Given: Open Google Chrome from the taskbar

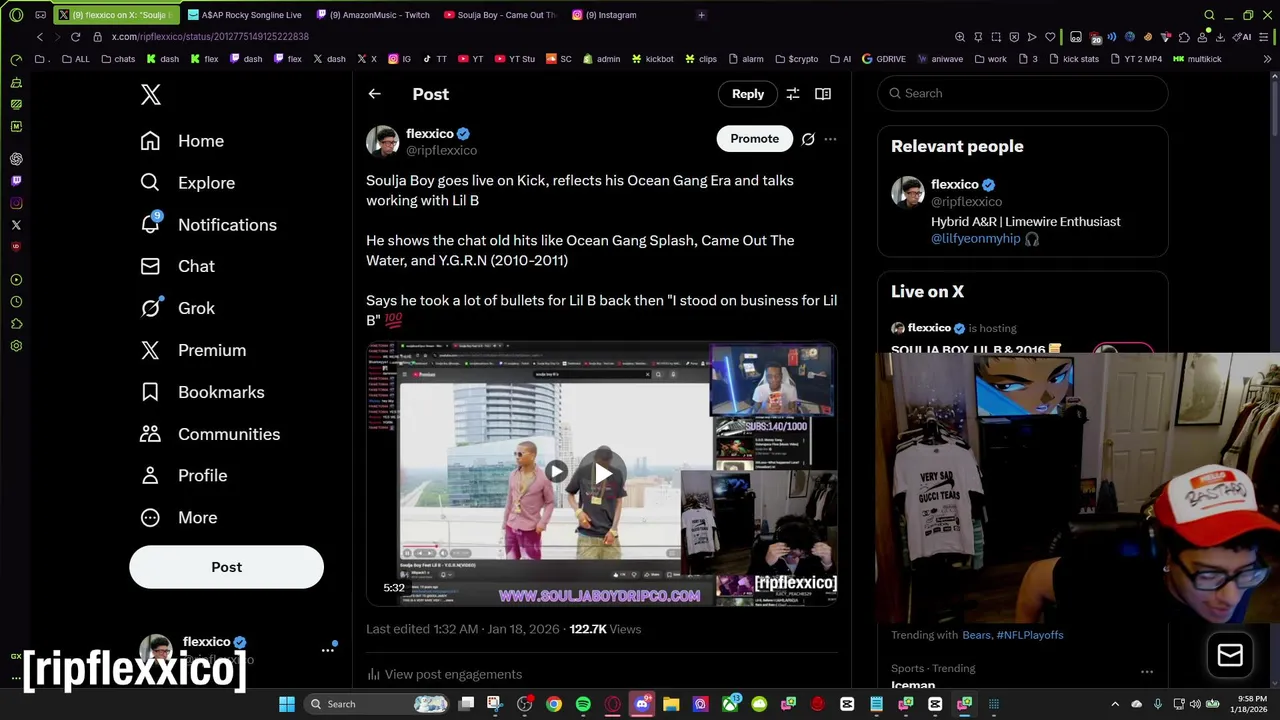Looking at the screenshot, I should click(x=553, y=704).
